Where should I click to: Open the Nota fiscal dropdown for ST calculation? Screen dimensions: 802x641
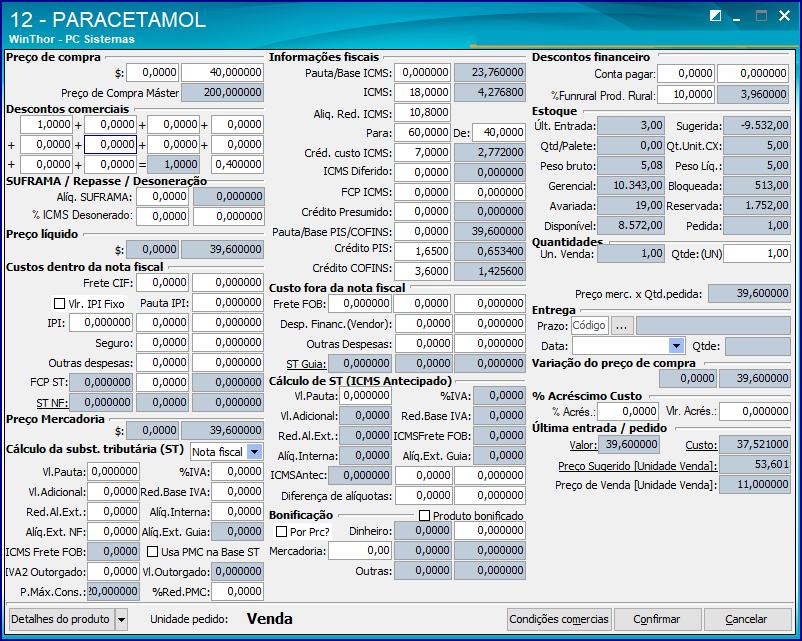coord(255,452)
